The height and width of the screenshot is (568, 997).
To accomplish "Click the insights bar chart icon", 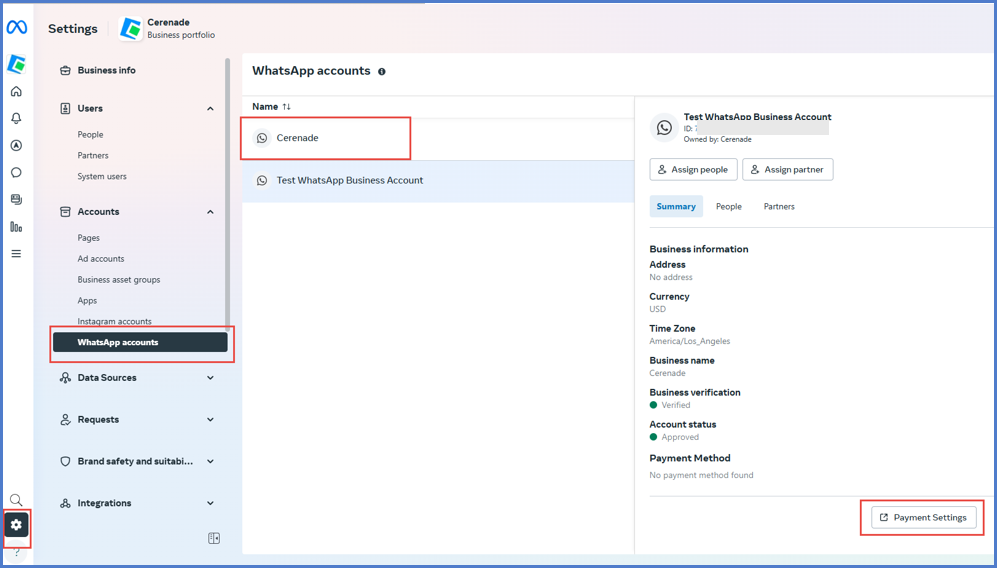I will coord(16,227).
